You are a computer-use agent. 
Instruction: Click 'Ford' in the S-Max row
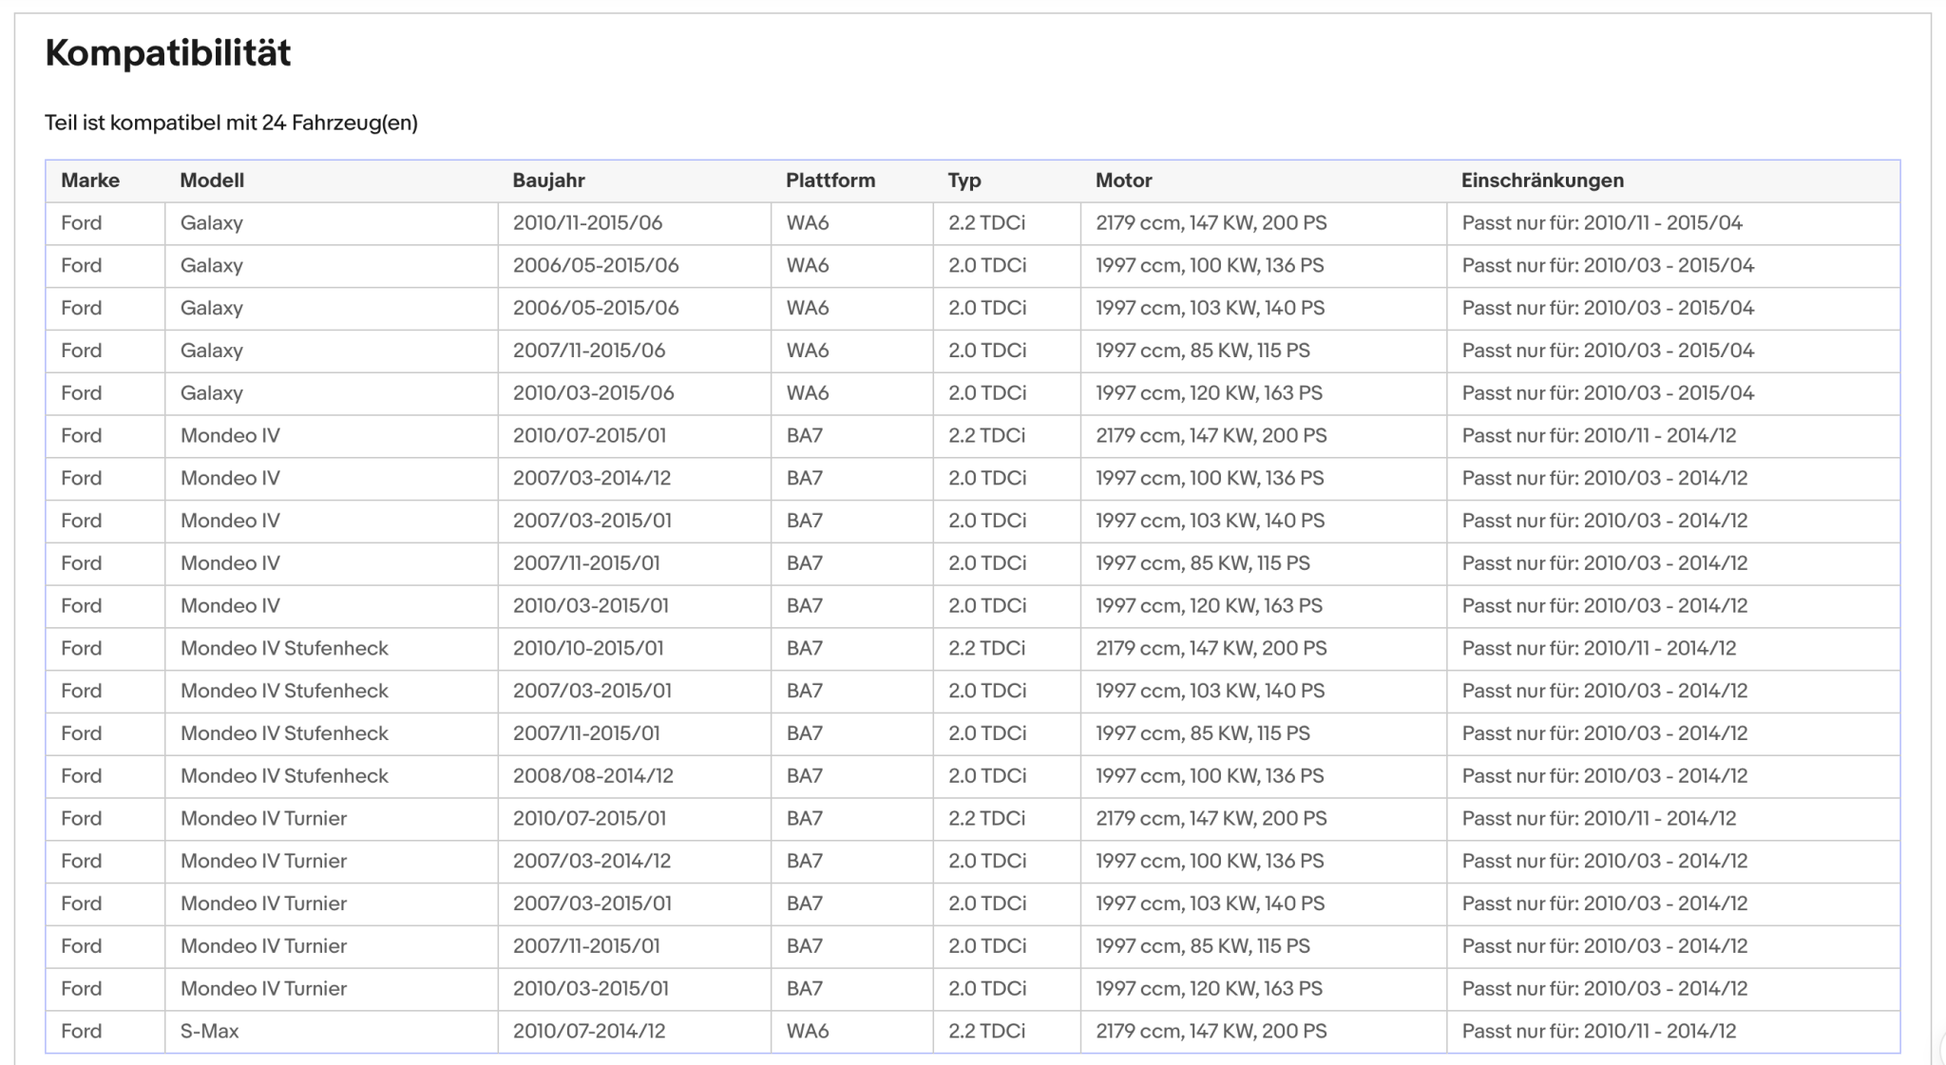(x=81, y=1031)
